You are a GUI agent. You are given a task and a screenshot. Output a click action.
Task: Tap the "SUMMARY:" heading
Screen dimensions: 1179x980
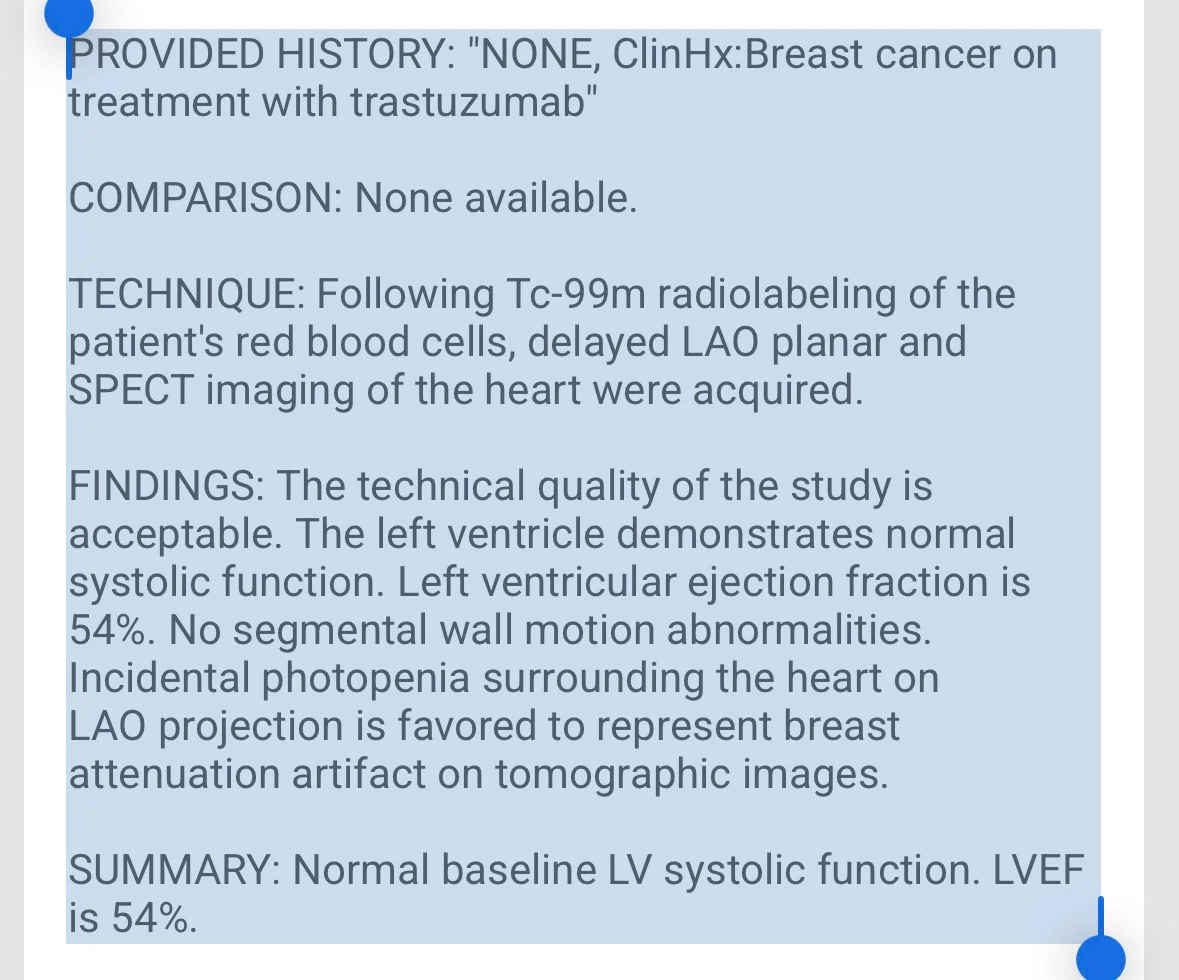[x=174, y=869]
